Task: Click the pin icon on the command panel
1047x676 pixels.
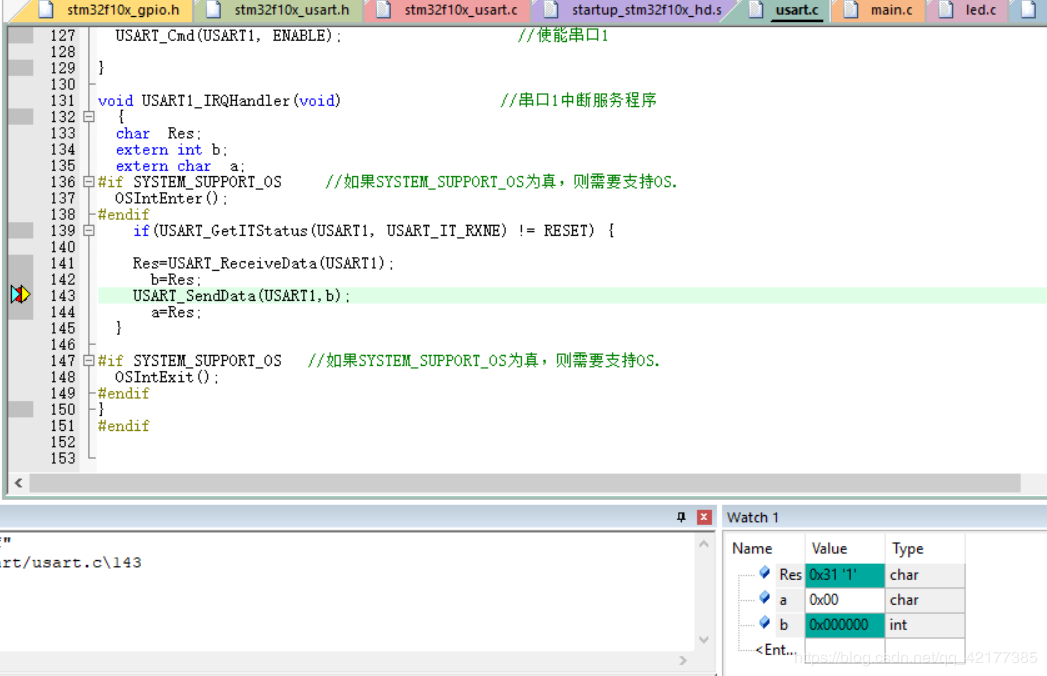Action: click(681, 517)
